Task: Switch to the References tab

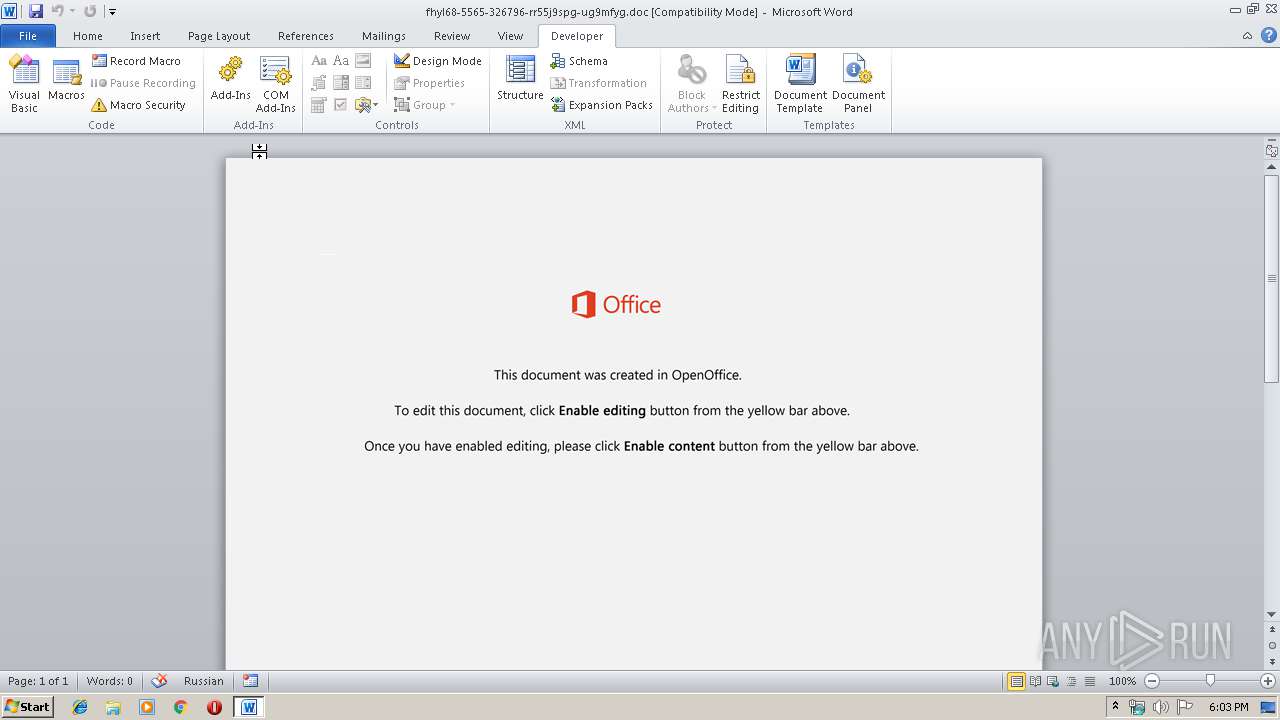Action: tap(306, 36)
